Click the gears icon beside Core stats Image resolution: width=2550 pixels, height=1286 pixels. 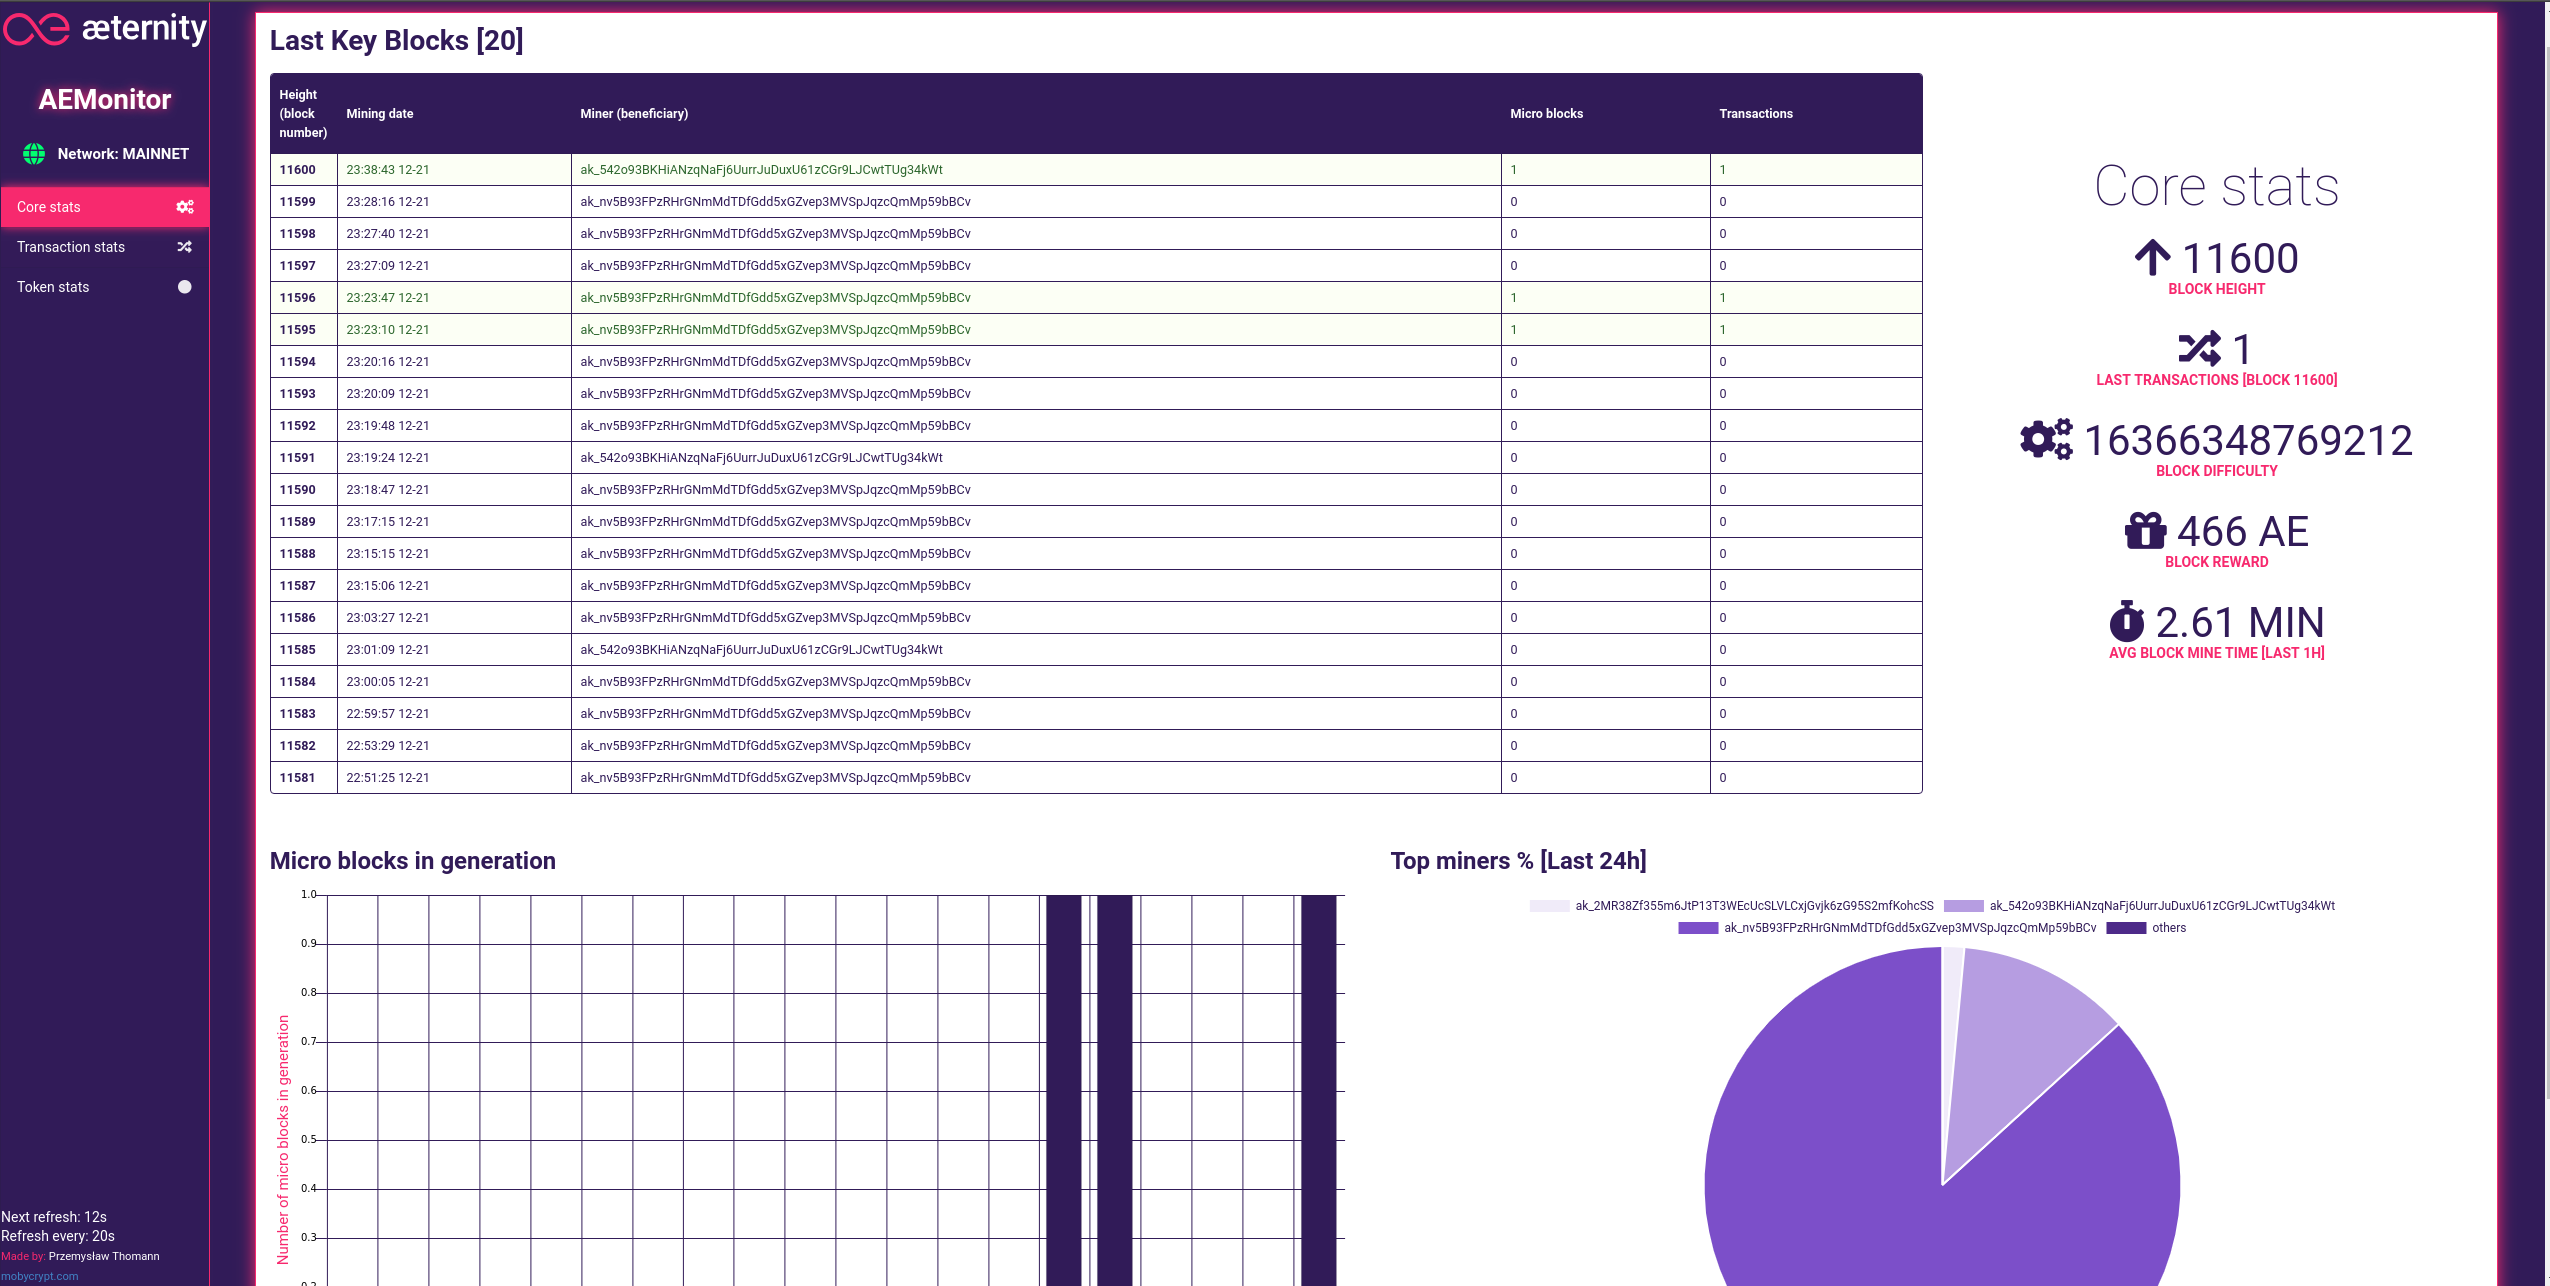tap(185, 207)
